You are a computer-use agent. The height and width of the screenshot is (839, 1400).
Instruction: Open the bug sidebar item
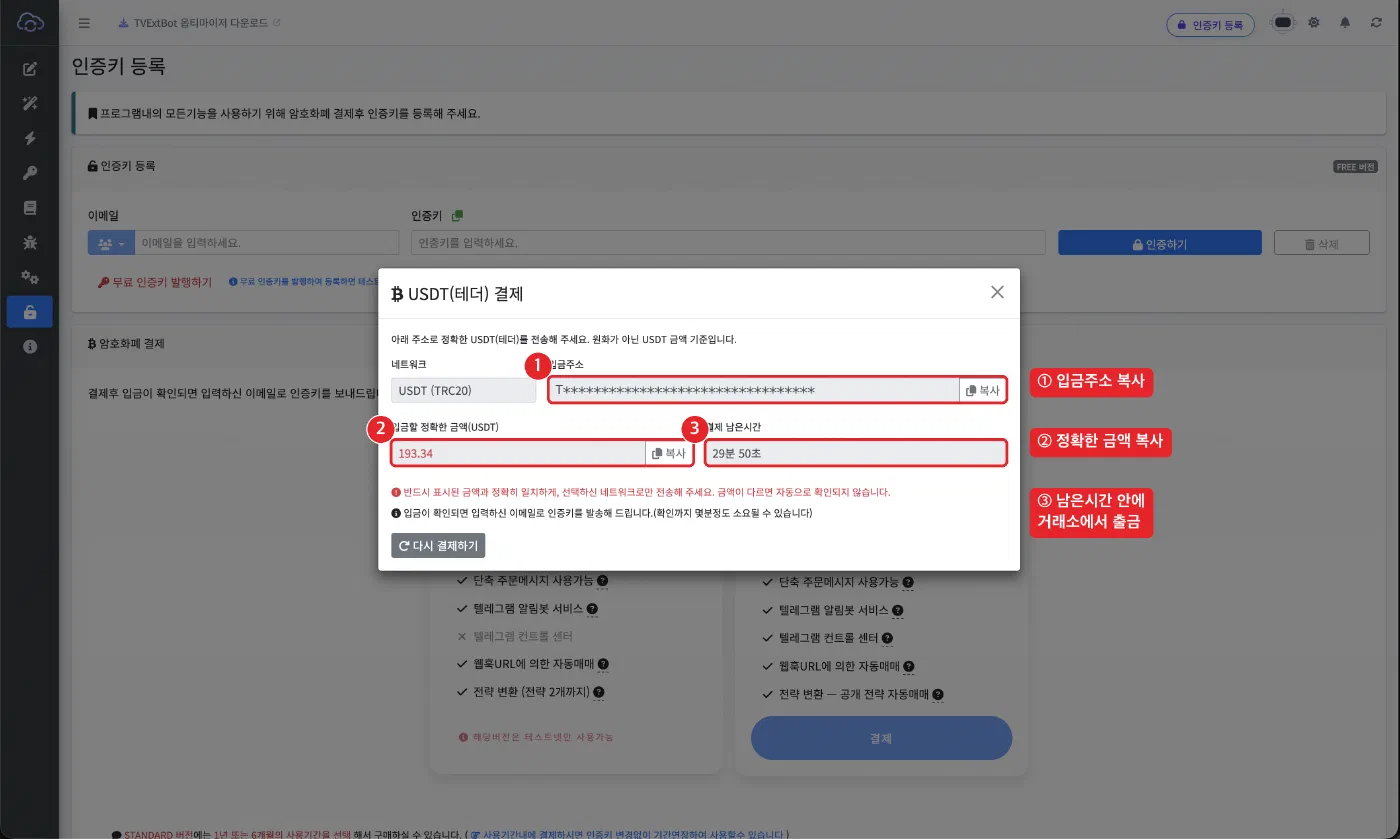tap(30, 243)
